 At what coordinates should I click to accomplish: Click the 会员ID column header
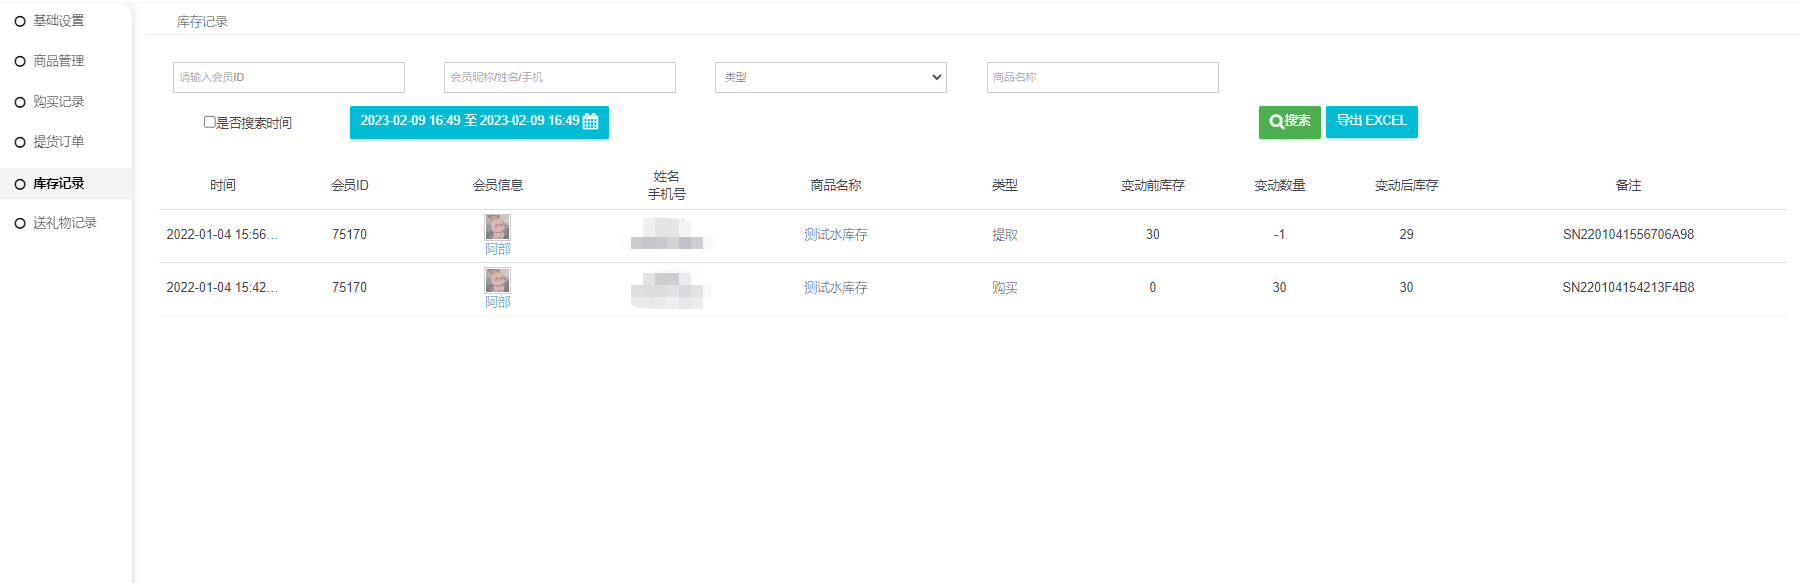(x=350, y=186)
